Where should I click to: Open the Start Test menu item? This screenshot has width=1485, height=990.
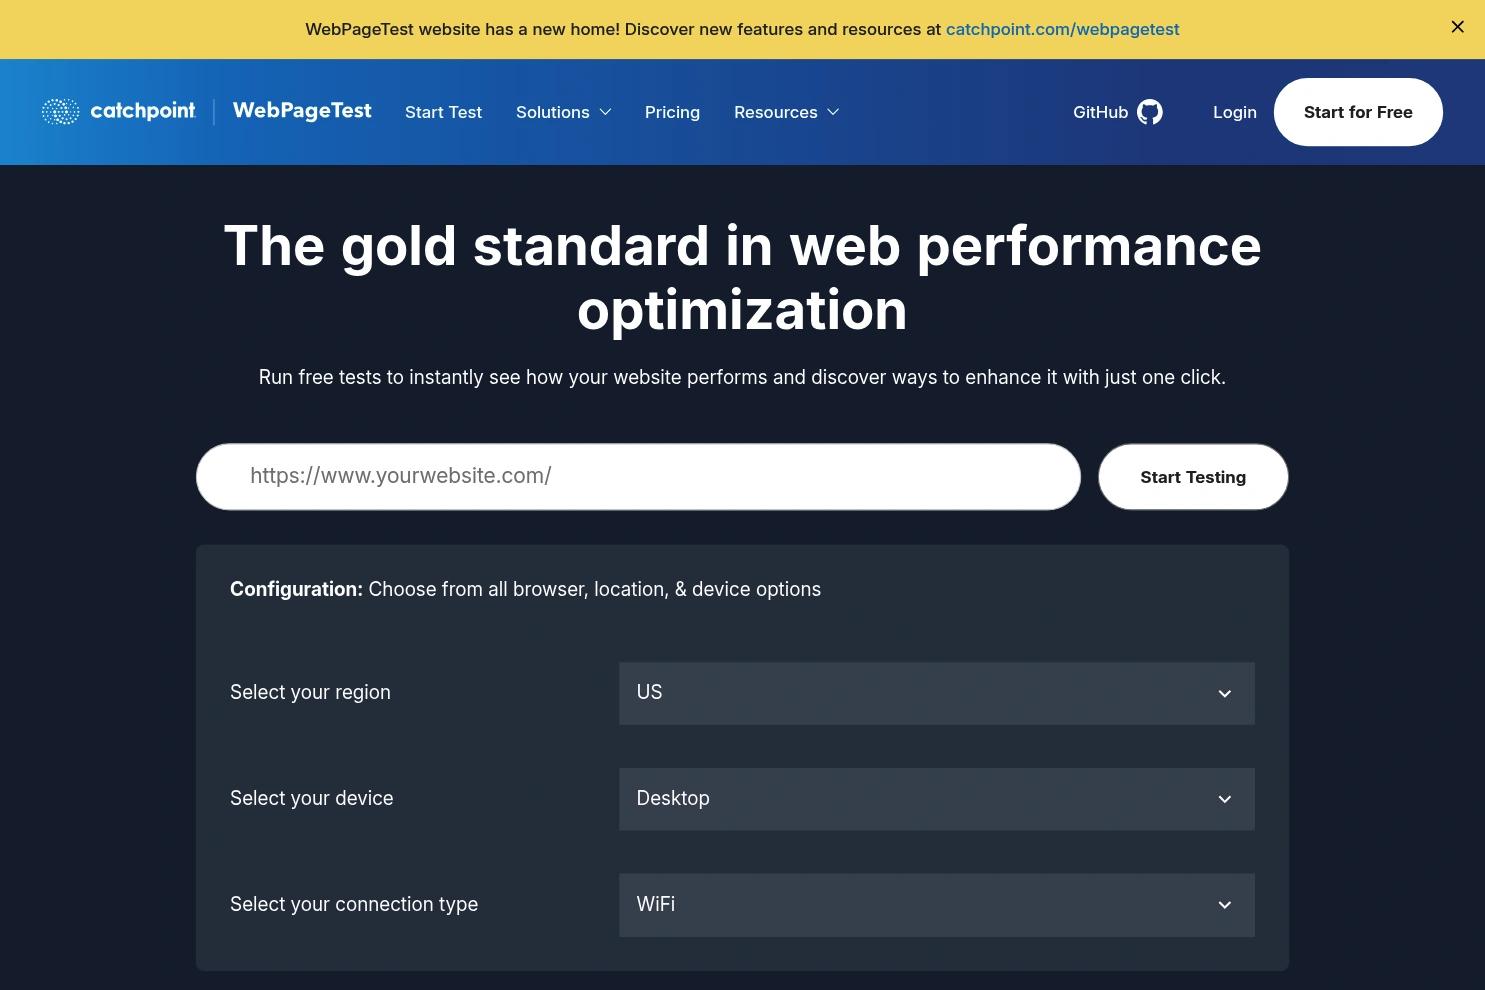(443, 112)
